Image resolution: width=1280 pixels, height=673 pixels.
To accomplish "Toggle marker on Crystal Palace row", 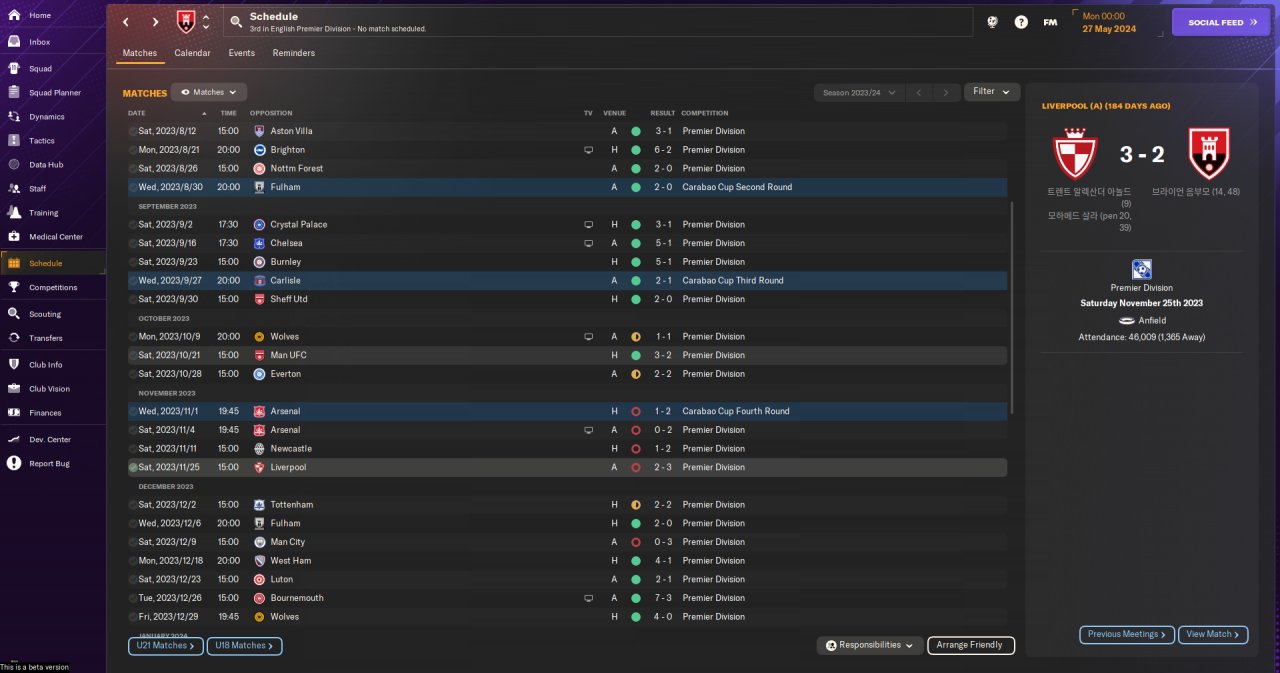I will tap(133, 224).
